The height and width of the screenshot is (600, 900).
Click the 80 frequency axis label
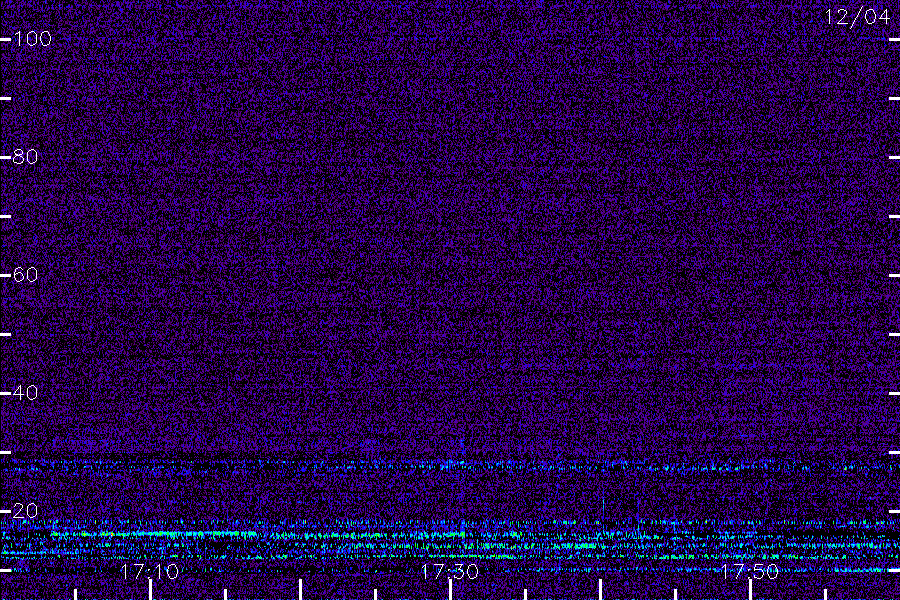coord(25,157)
